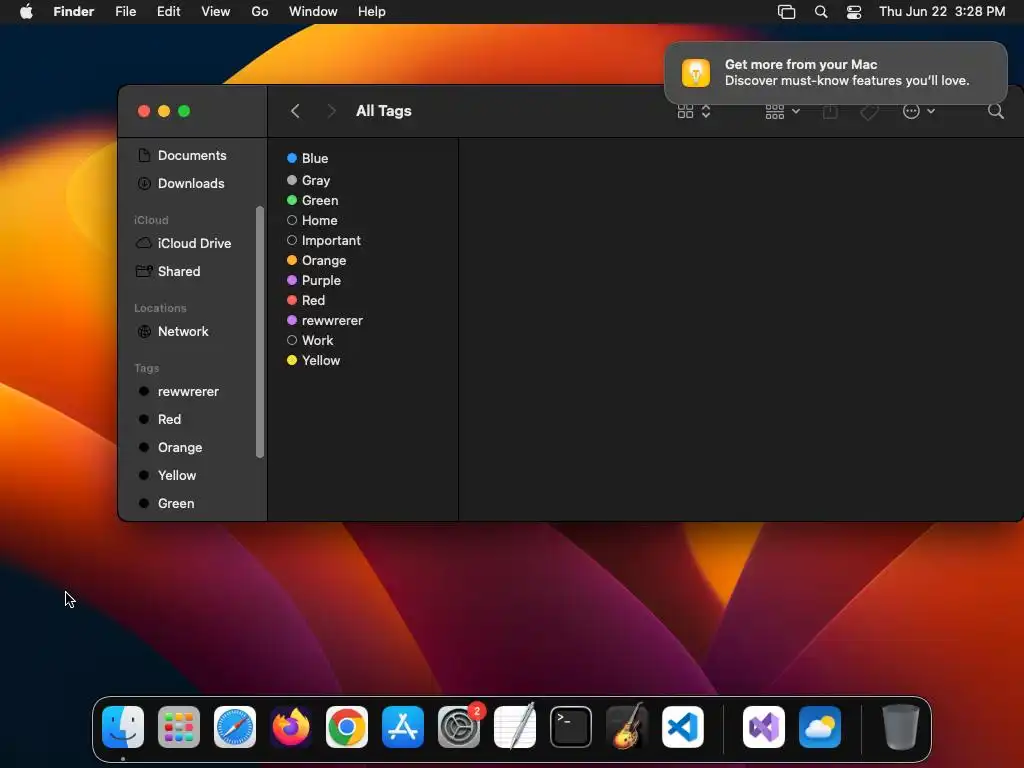
Task: Open the icon view switcher in Finder toolbar
Action: click(x=693, y=112)
